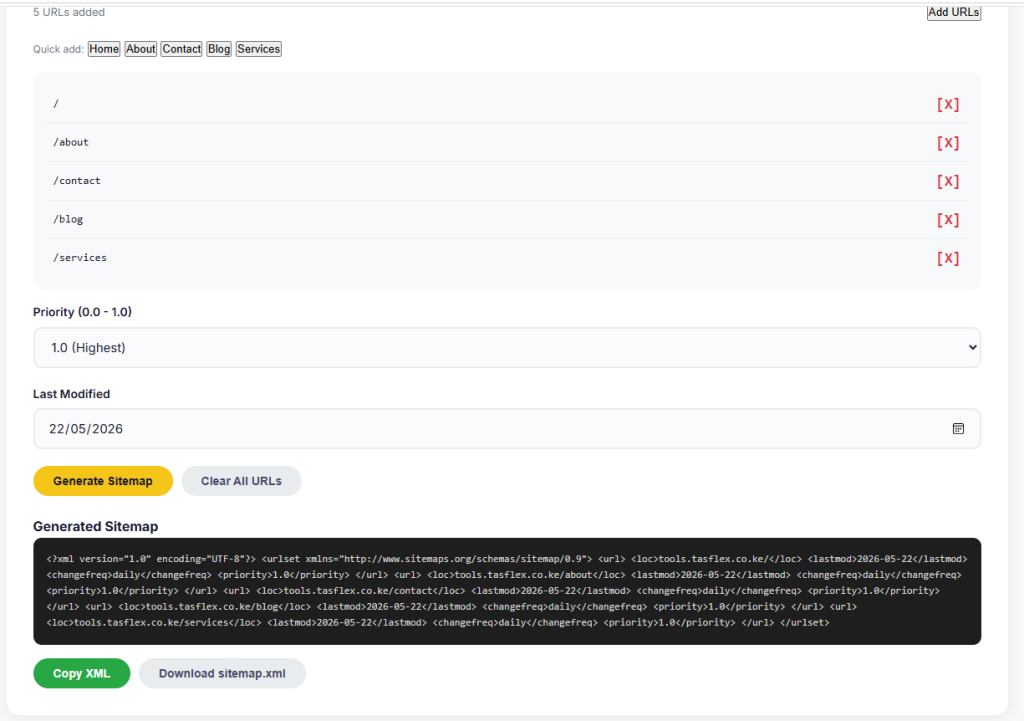1024x721 pixels.
Task: Quick add the Home page
Action: (104, 49)
